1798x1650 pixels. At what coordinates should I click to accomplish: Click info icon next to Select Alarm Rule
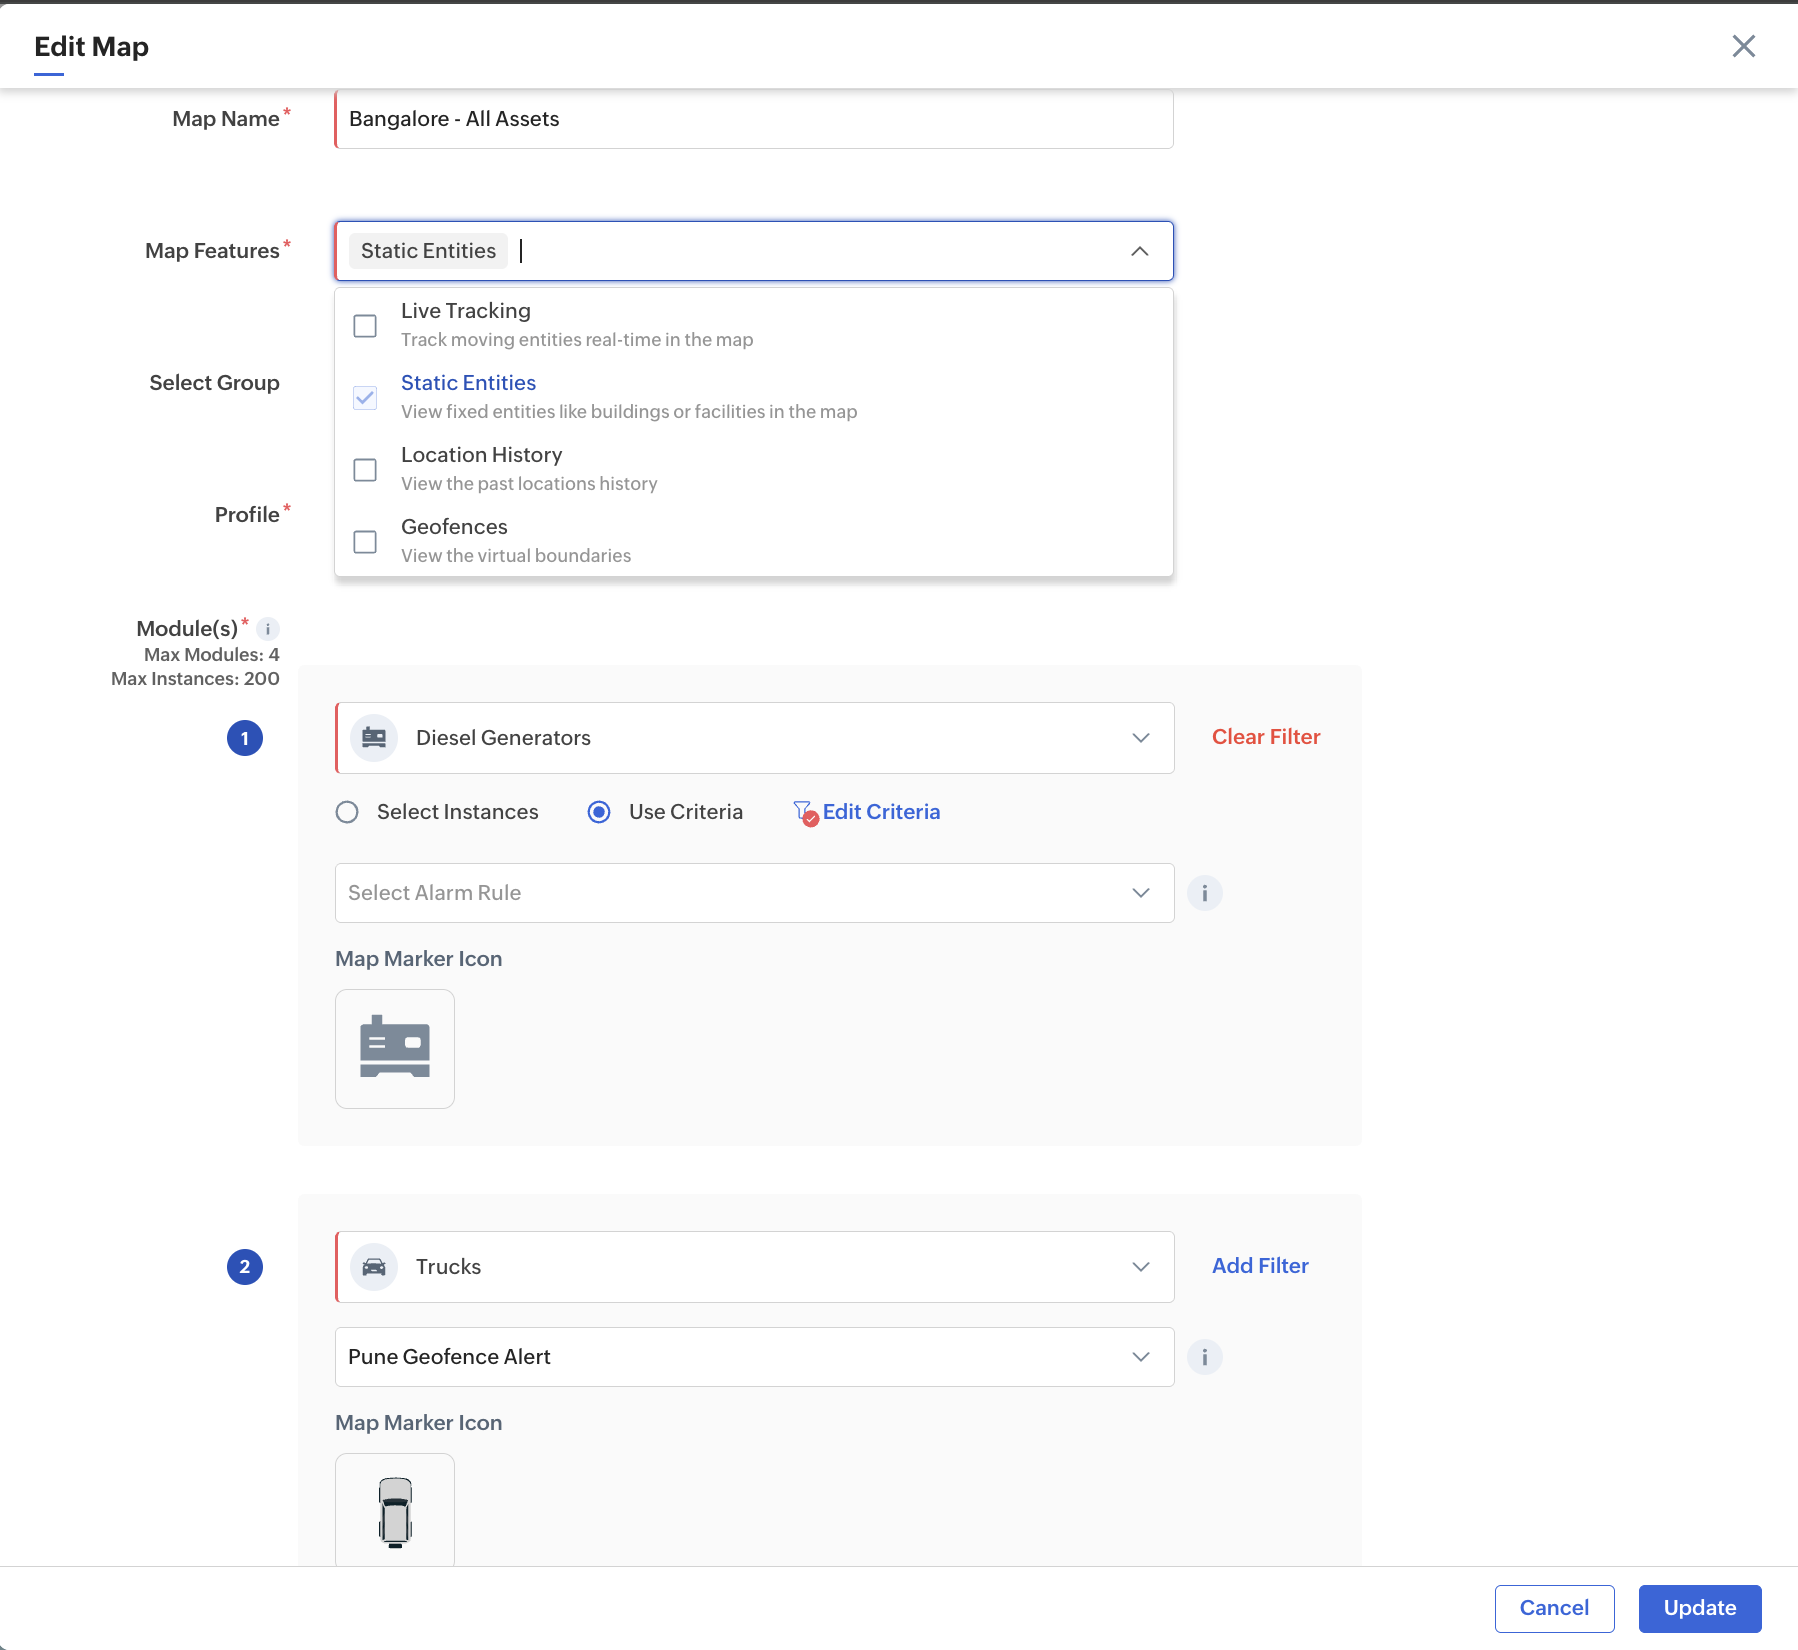[1205, 893]
